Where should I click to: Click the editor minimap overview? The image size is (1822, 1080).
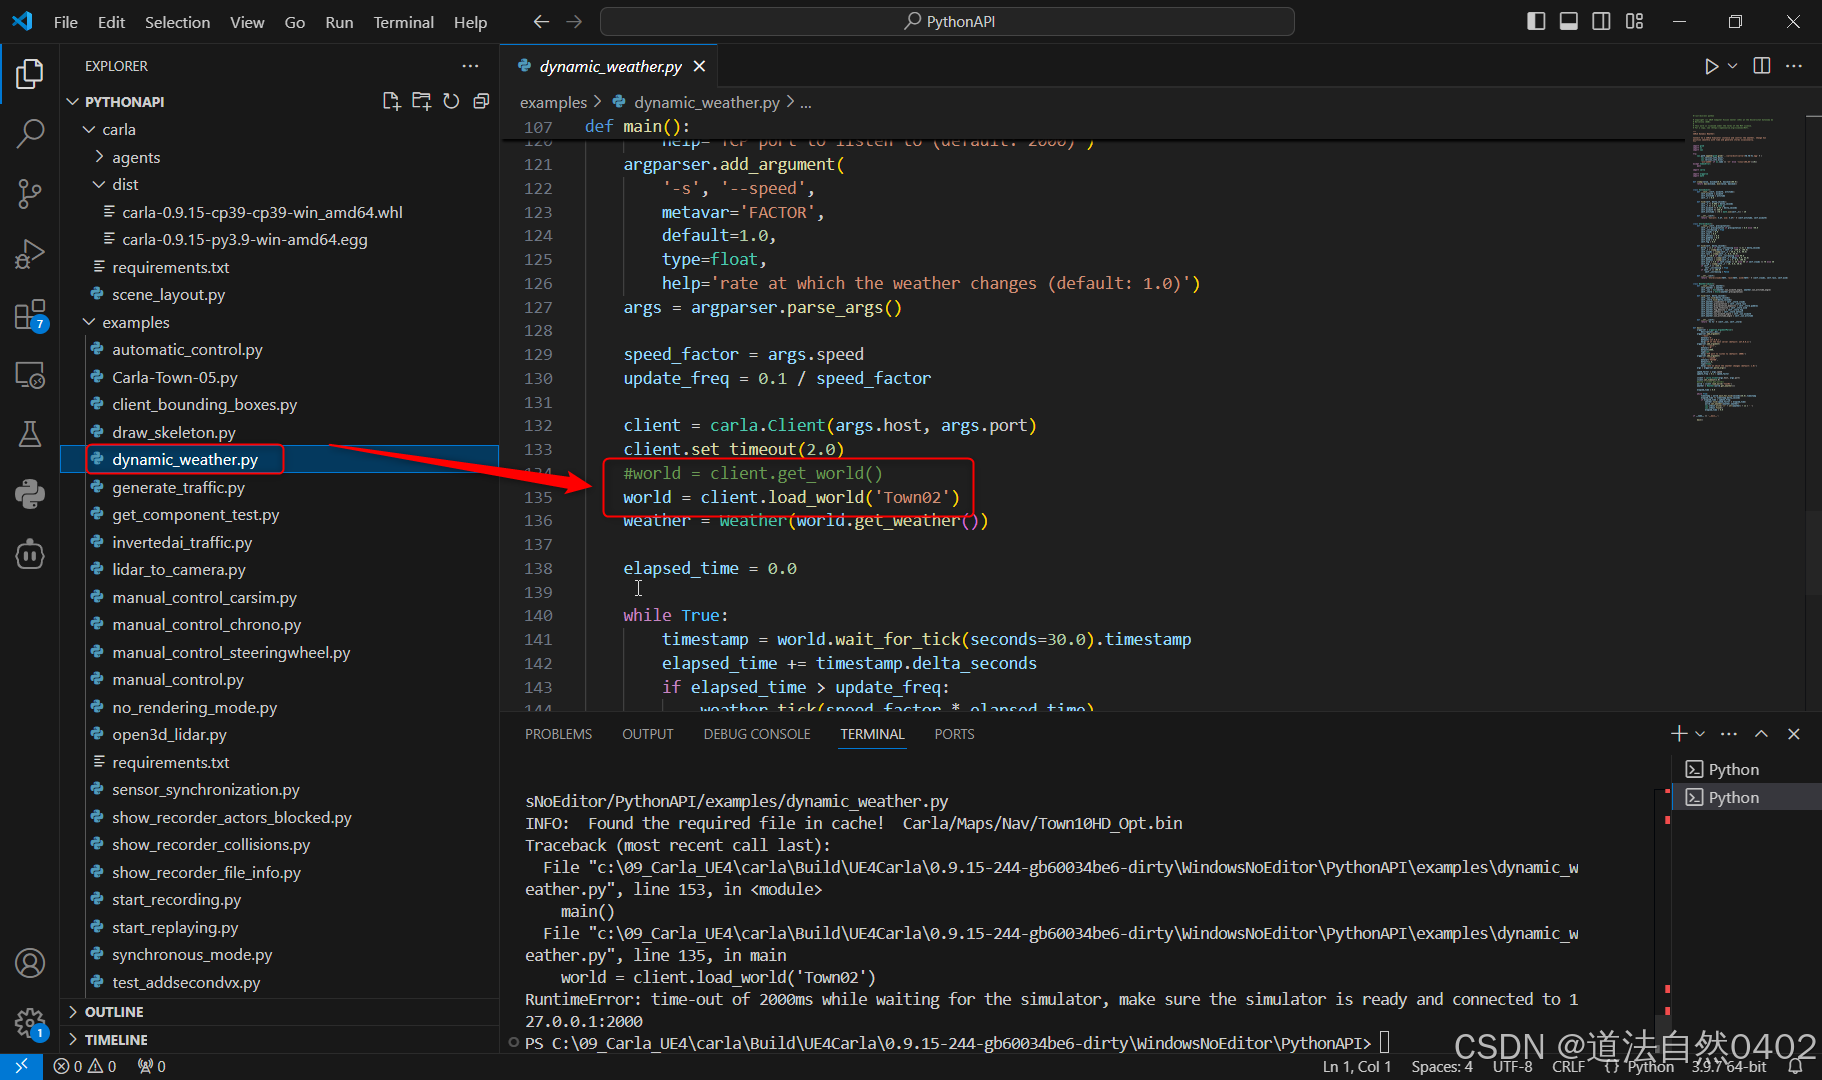click(1745, 267)
